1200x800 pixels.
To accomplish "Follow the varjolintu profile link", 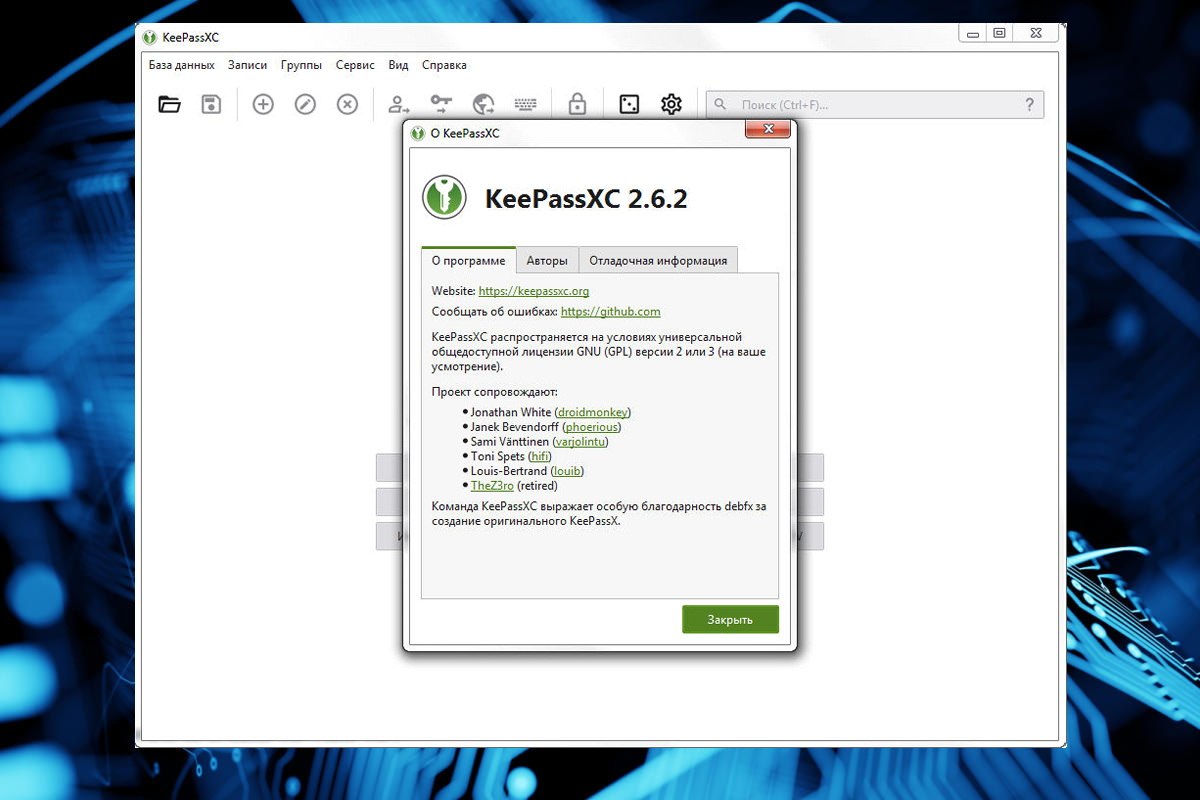I will coord(580,441).
